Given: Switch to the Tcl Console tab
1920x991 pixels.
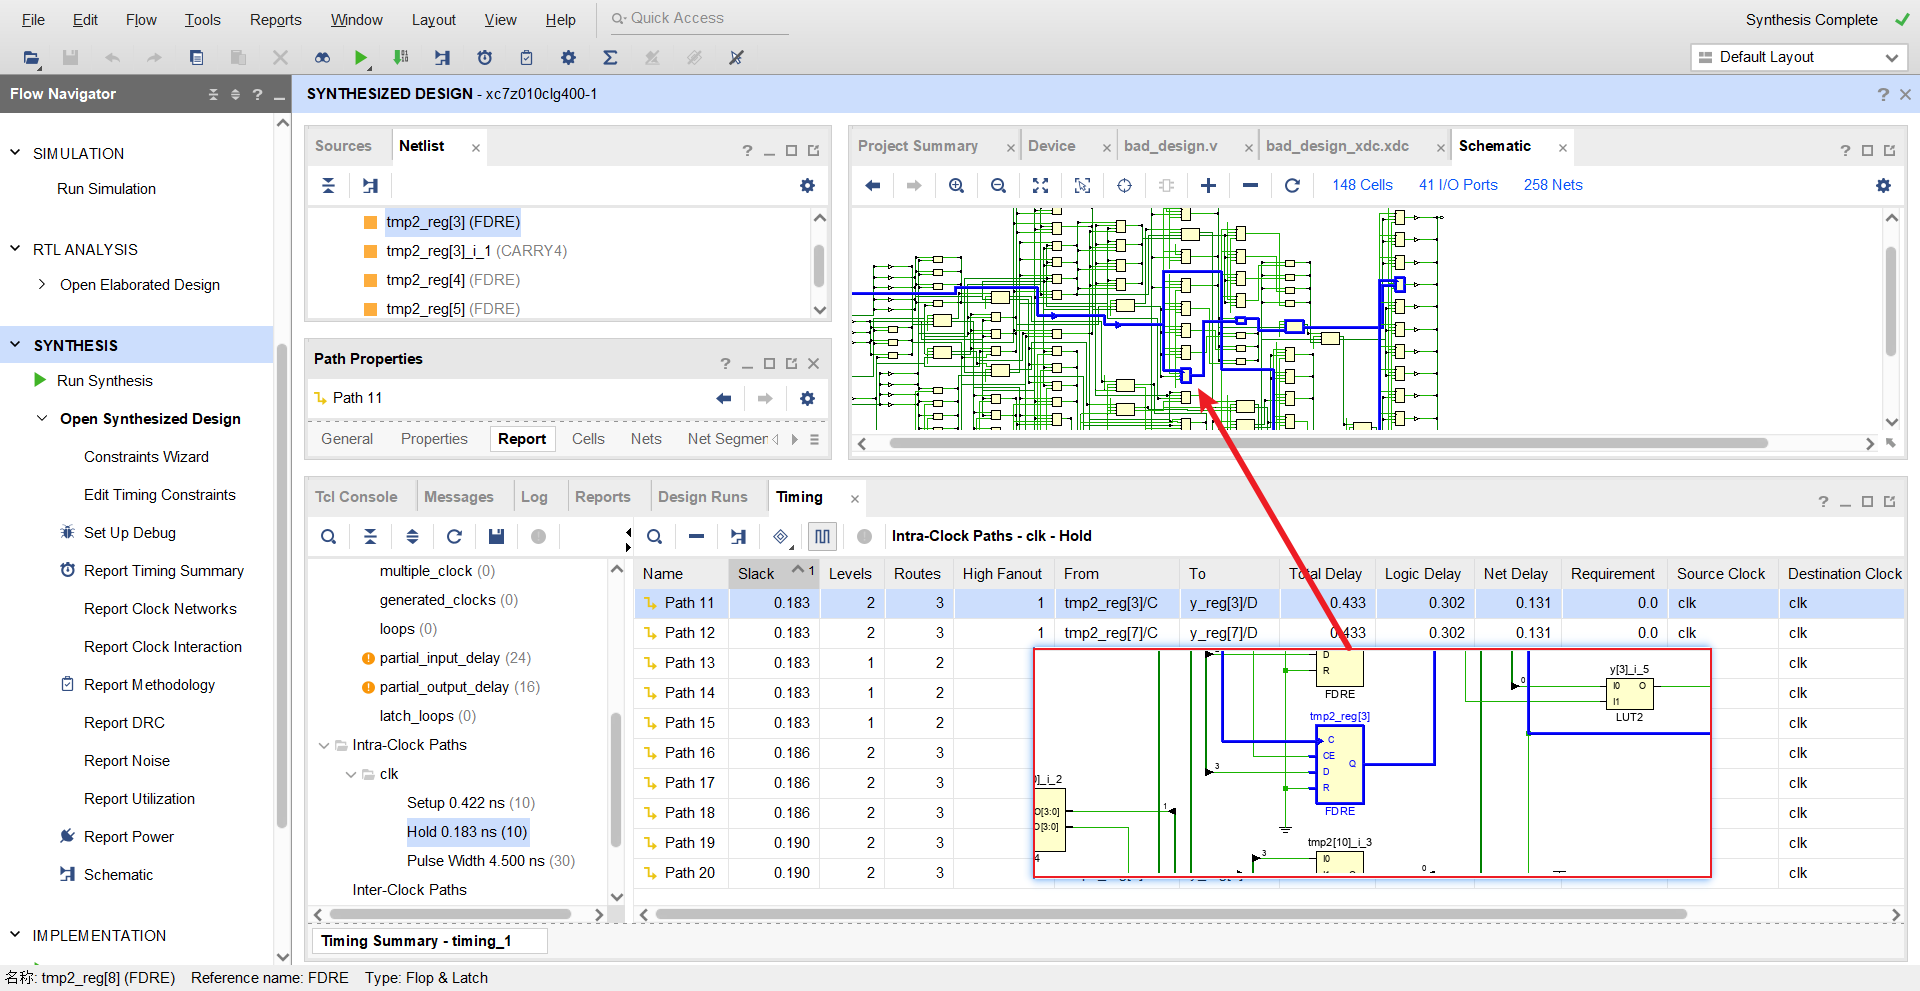Looking at the screenshot, I should [x=356, y=497].
